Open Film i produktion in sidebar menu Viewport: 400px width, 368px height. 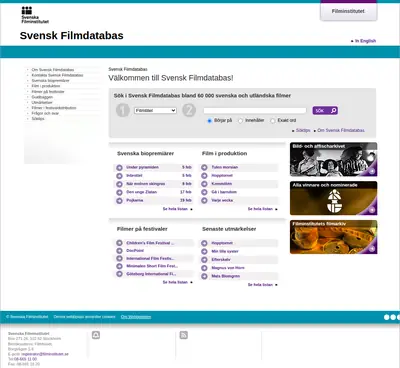coord(46,86)
